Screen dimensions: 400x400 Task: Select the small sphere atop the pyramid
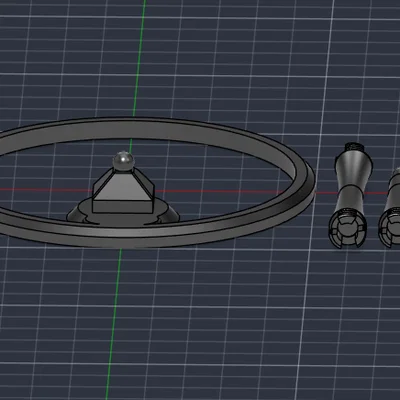pyautogui.click(x=124, y=161)
